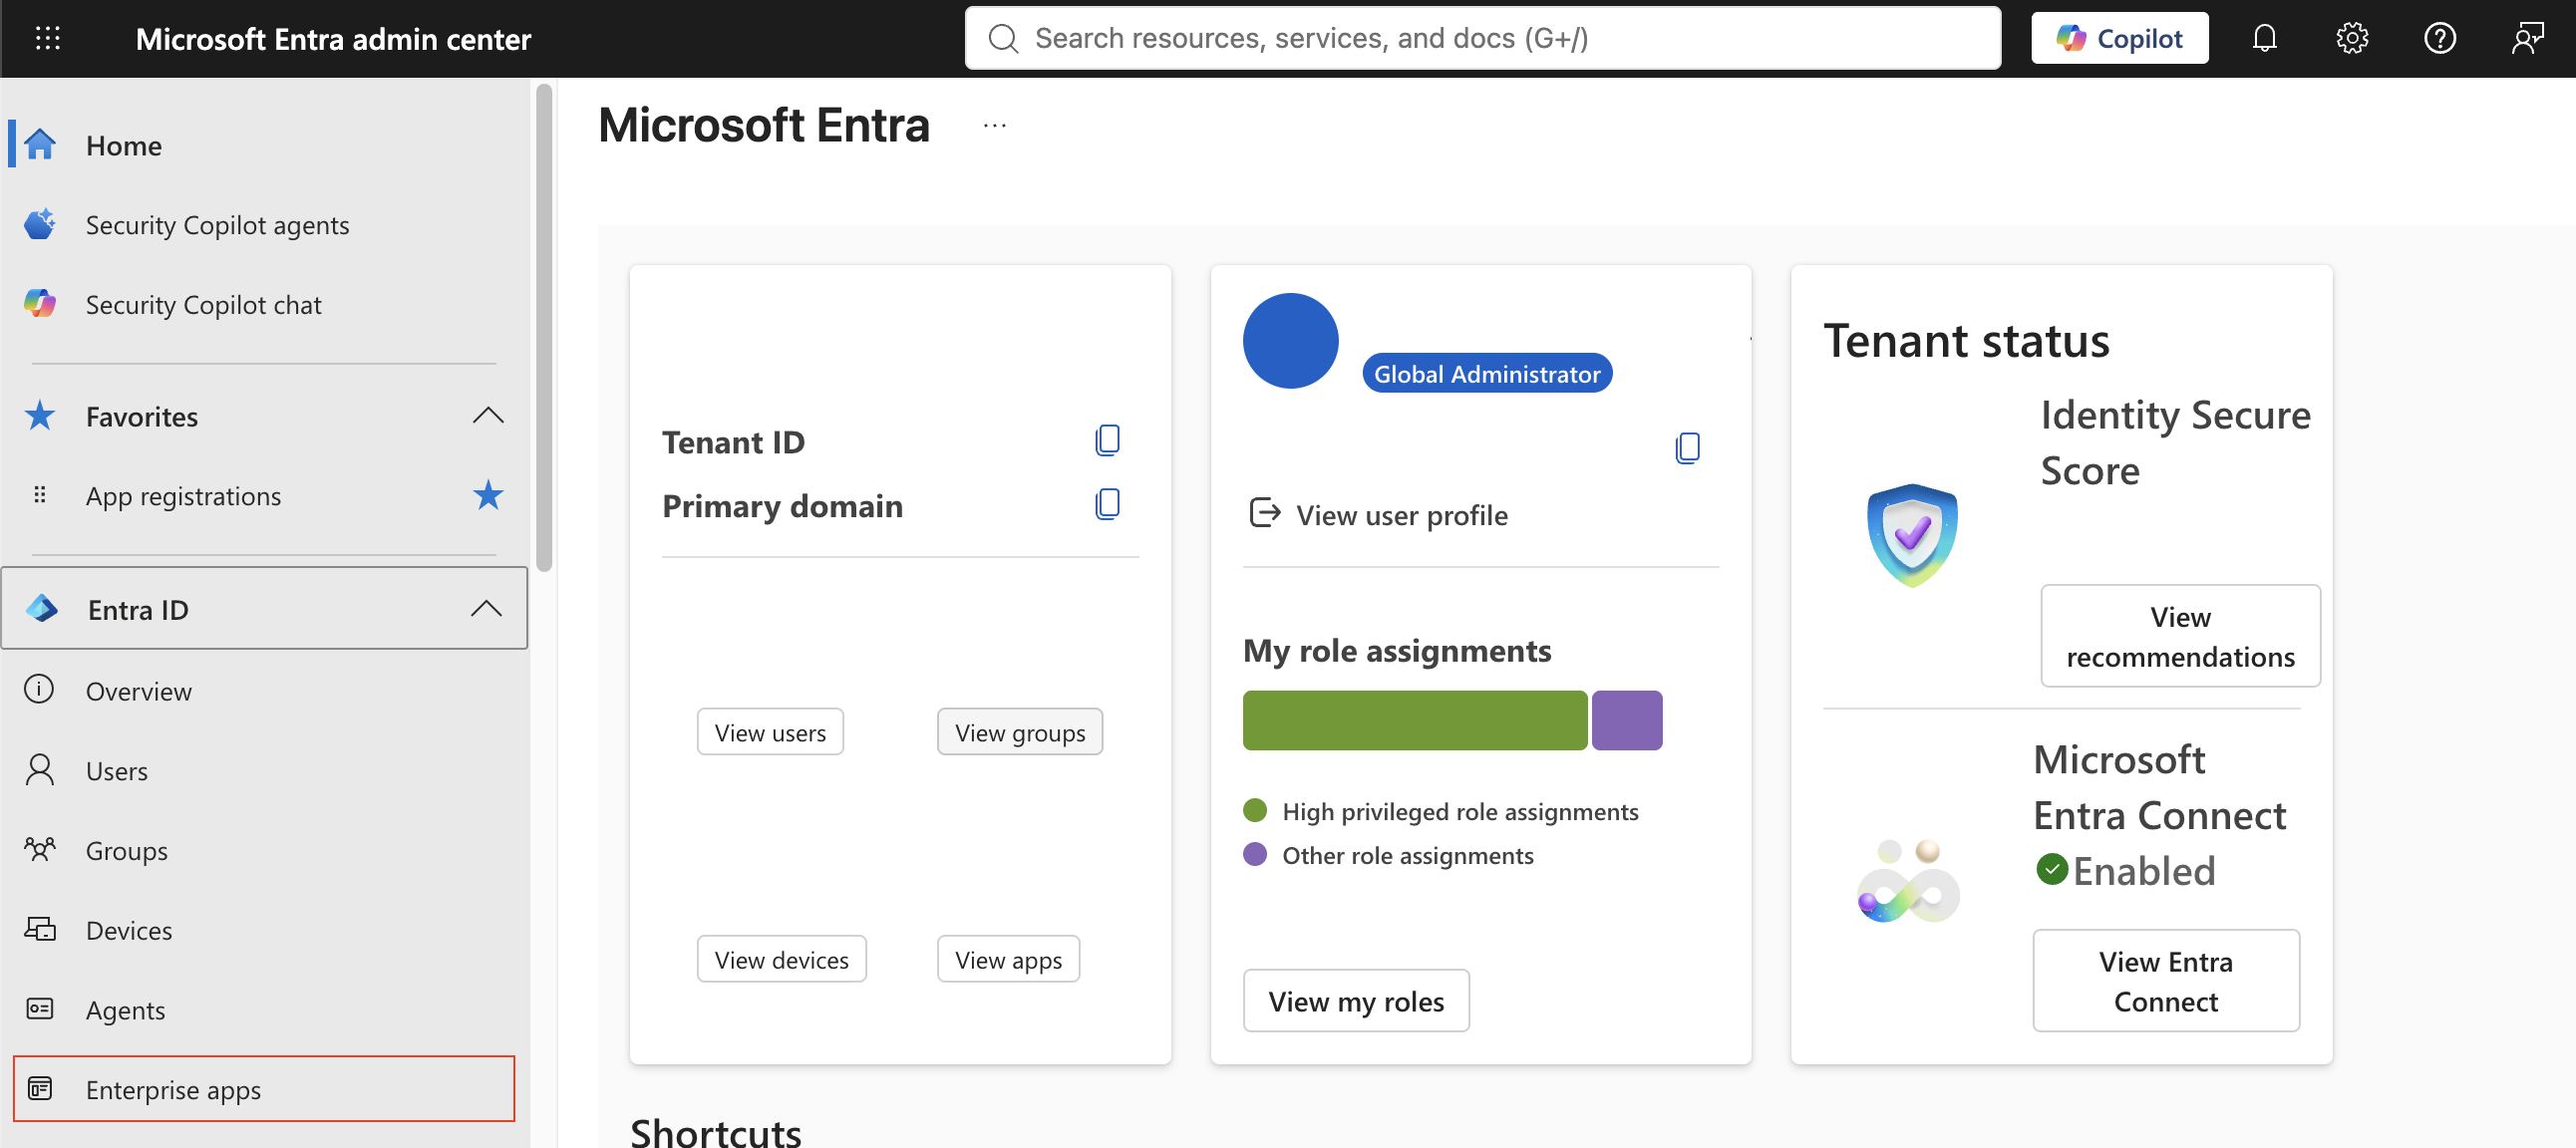Click the Enterprise apps icon
This screenshot has height=1148, width=2576.
(40, 1088)
